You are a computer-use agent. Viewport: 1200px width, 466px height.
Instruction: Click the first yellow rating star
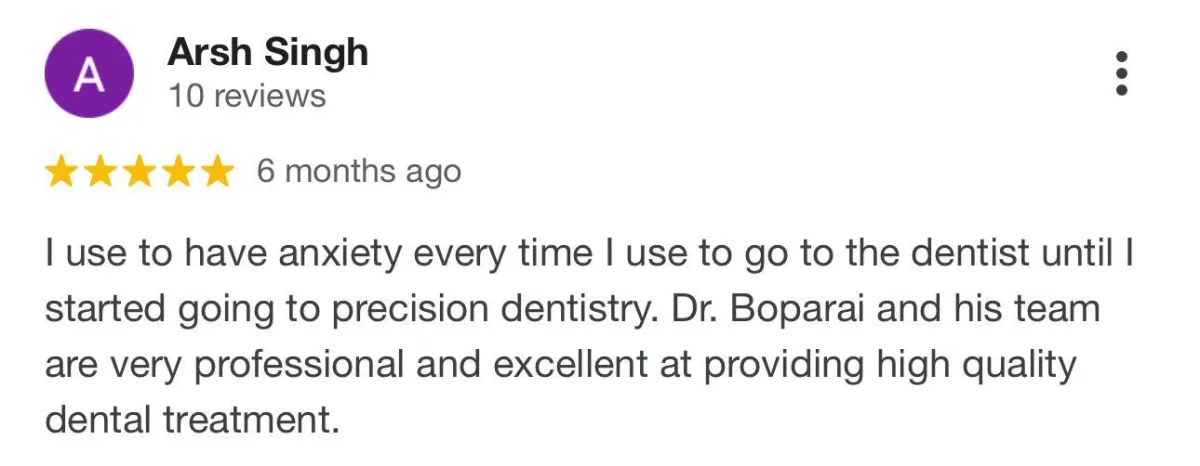point(62,172)
